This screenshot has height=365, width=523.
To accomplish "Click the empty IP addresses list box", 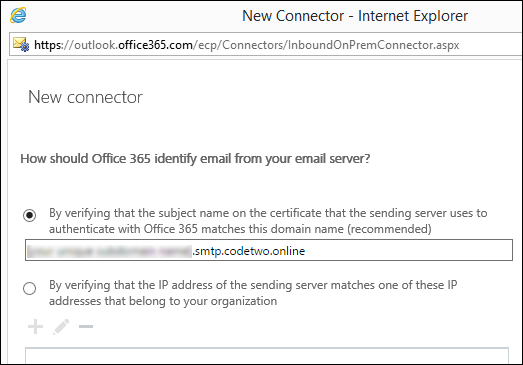I will point(267,356).
